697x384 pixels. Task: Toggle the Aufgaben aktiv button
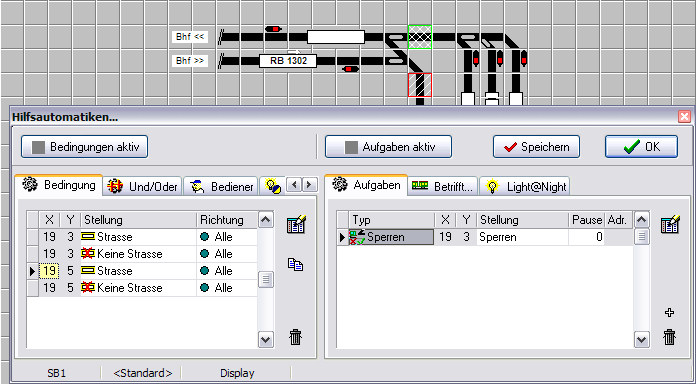coord(389,147)
